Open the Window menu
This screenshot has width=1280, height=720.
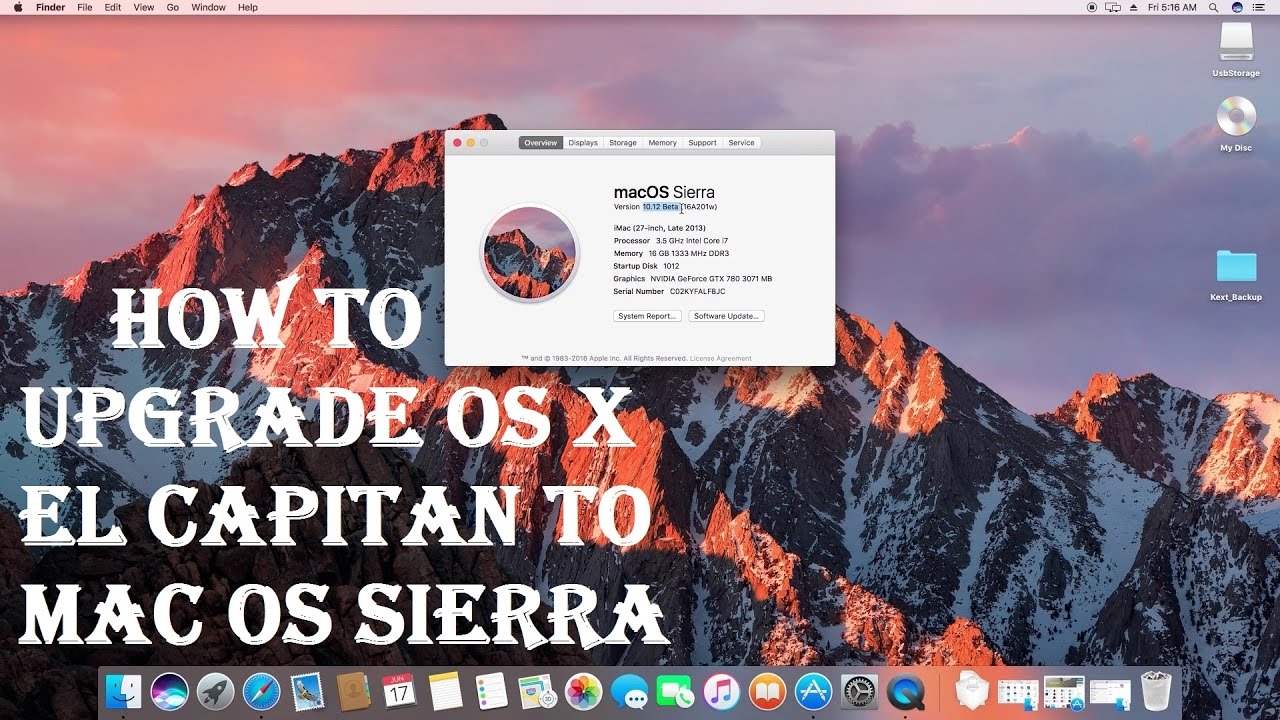[208, 7]
